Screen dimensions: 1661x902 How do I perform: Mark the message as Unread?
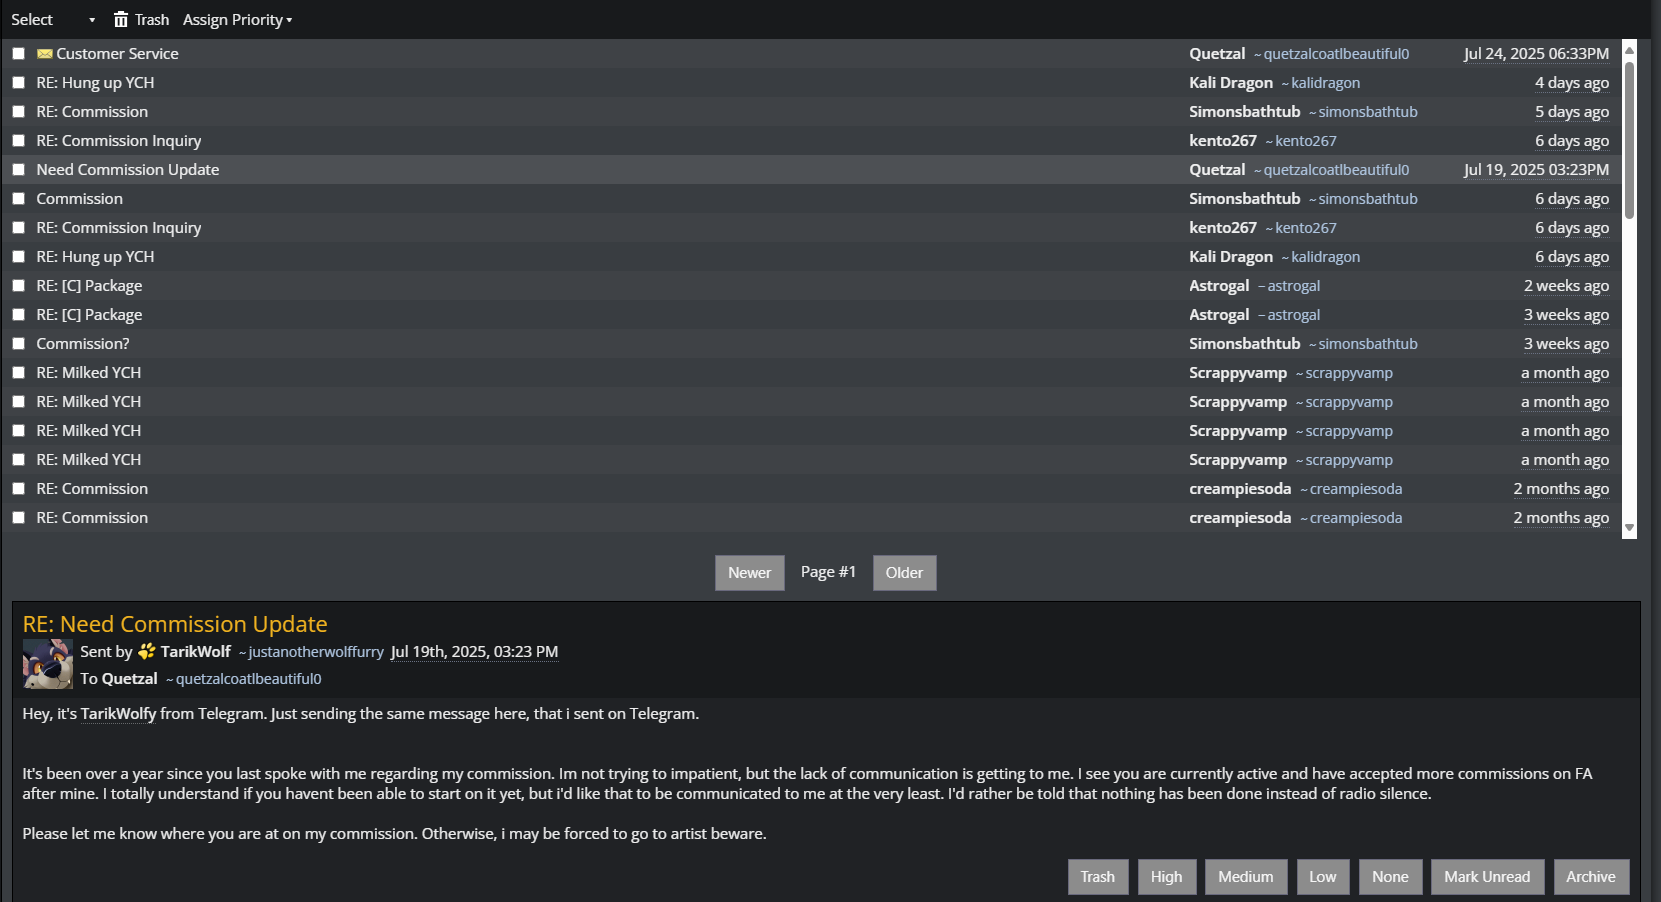click(x=1487, y=877)
